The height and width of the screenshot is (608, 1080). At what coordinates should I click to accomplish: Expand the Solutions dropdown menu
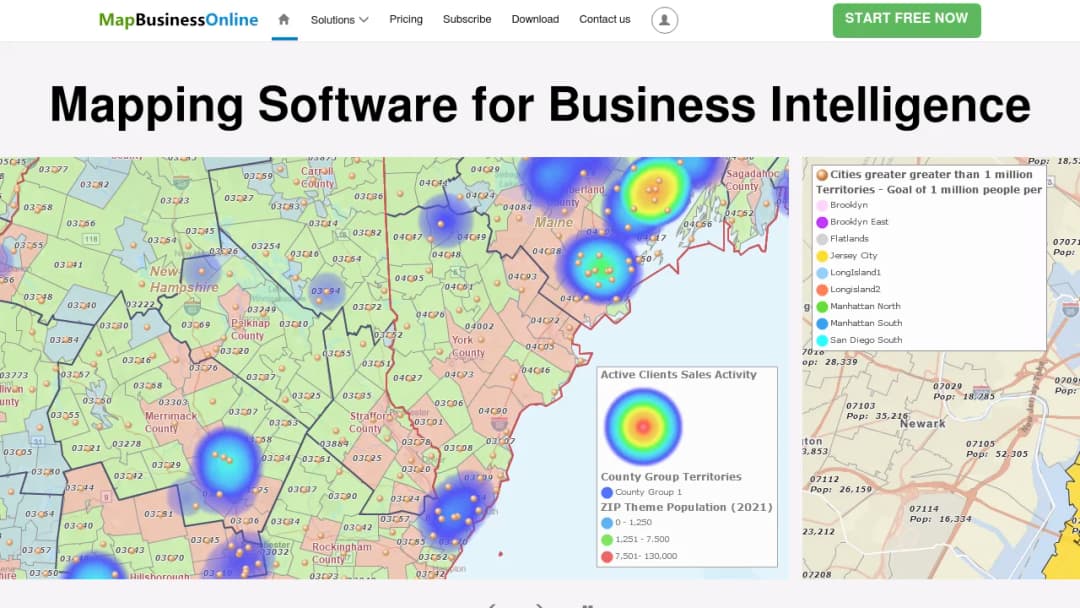pyautogui.click(x=339, y=20)
